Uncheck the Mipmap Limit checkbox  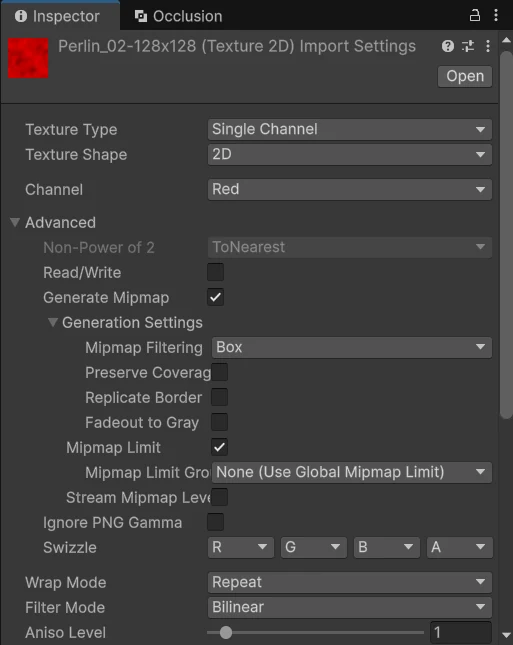pos(219,447)
